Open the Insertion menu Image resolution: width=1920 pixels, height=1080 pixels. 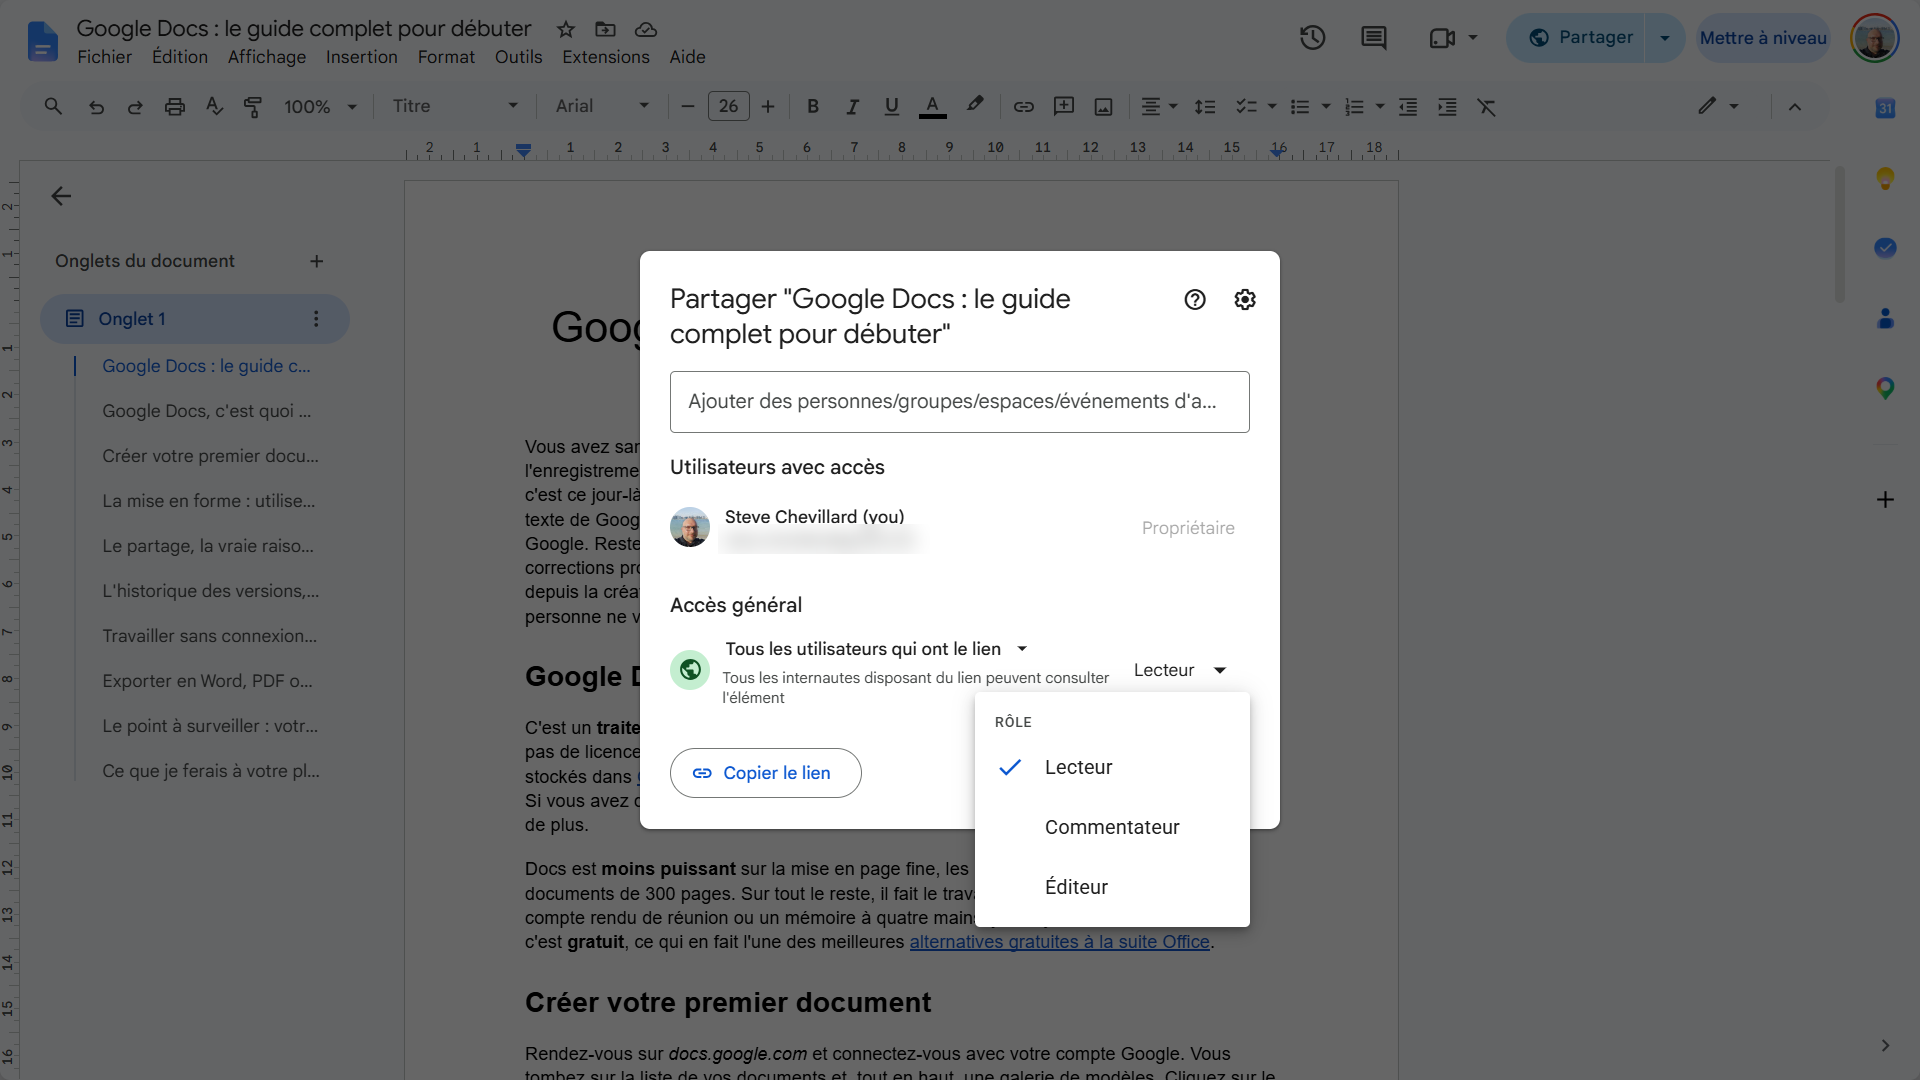click(x=362, y=57)
